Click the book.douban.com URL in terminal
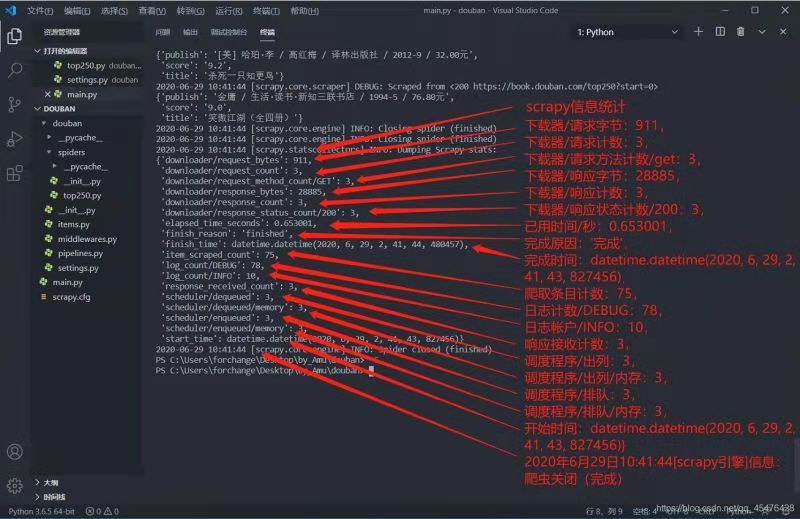 pyautogui.click(x=554, y=87)
